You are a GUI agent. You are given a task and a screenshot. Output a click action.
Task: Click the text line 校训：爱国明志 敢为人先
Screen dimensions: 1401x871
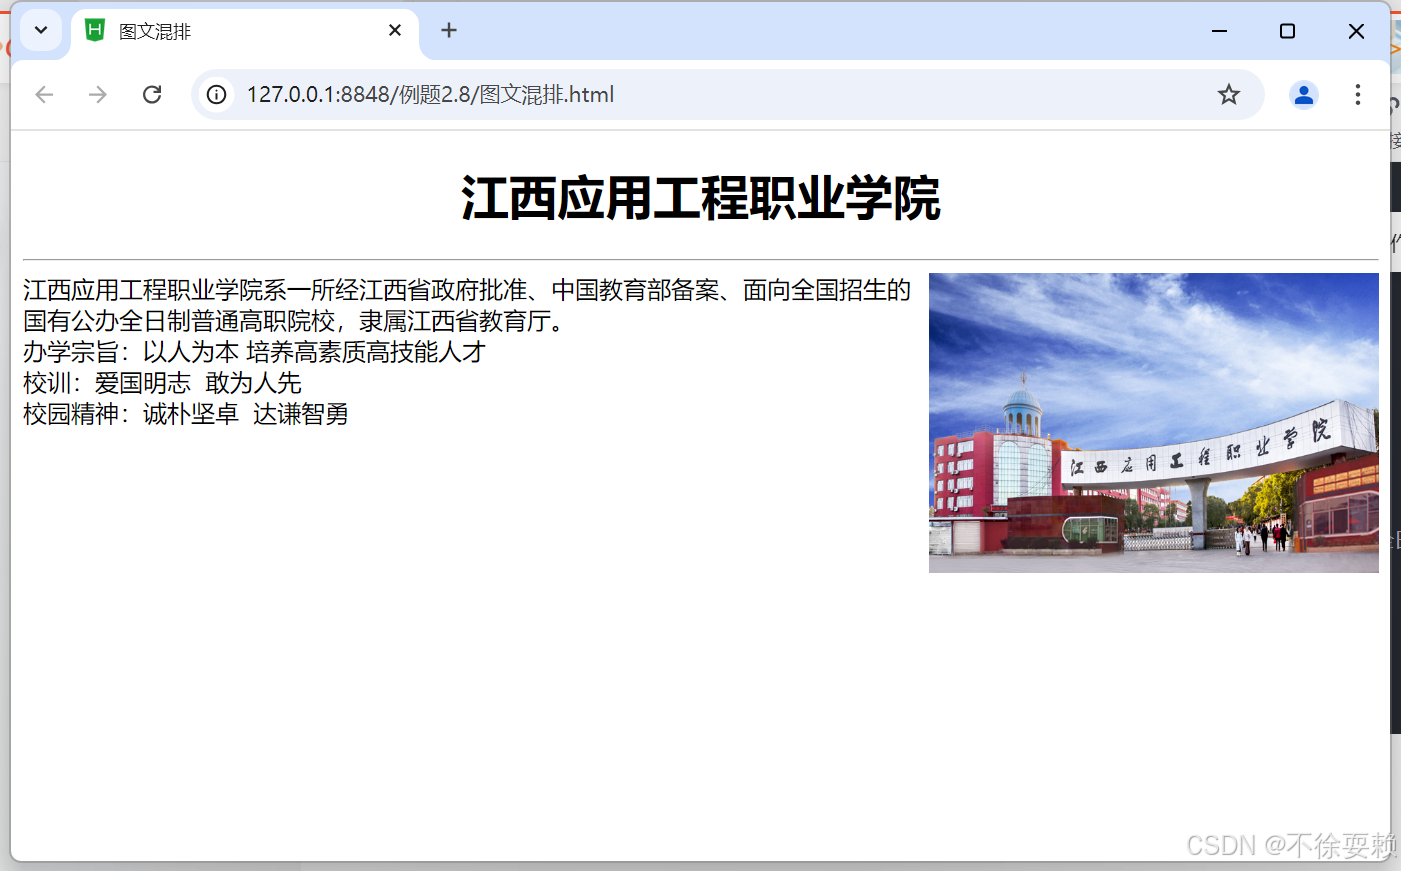pyautogui.click(x=162, y=383)
